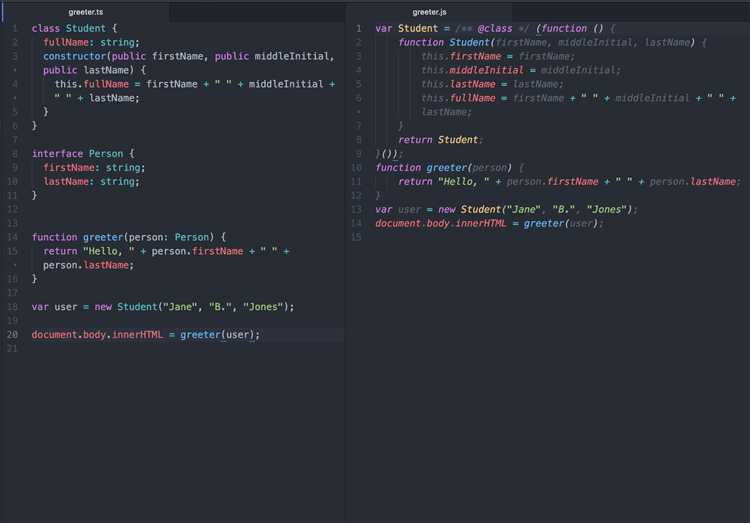Viewport: 750px width, 523px height.
Task: Click 'function greeter(person: Person)' line in greeter.ts
Action: pos(129,237)
